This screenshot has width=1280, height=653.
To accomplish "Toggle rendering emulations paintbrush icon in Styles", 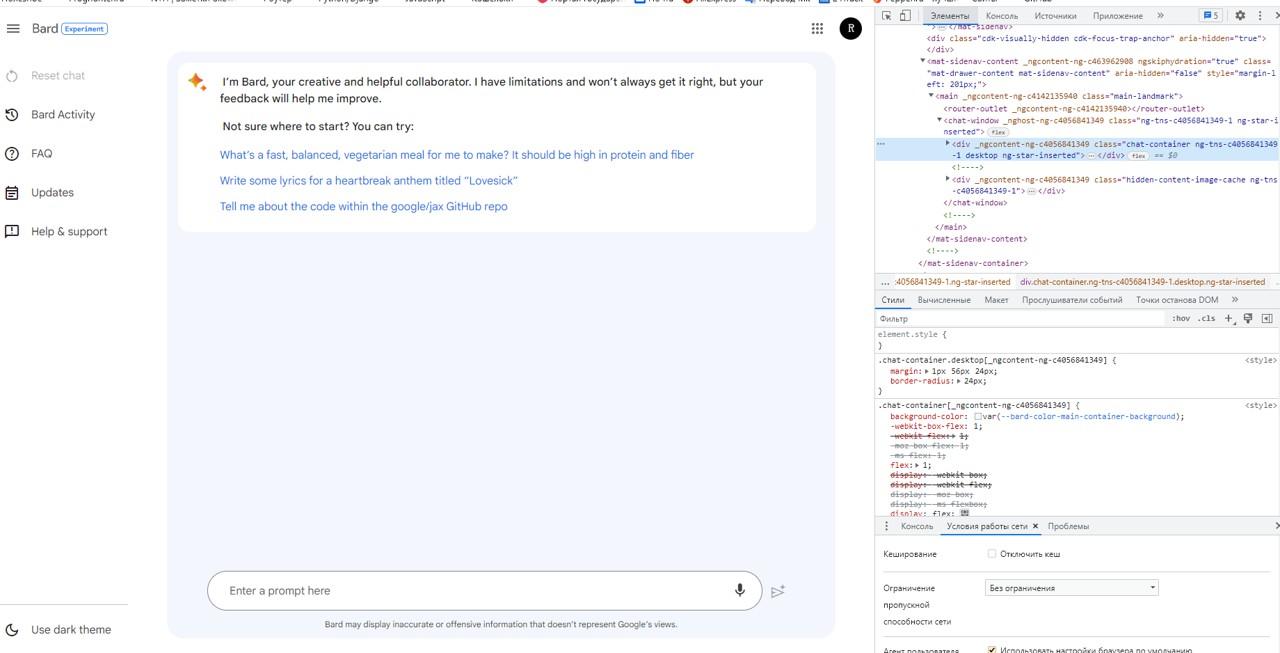I will (x=1248, y=318).
